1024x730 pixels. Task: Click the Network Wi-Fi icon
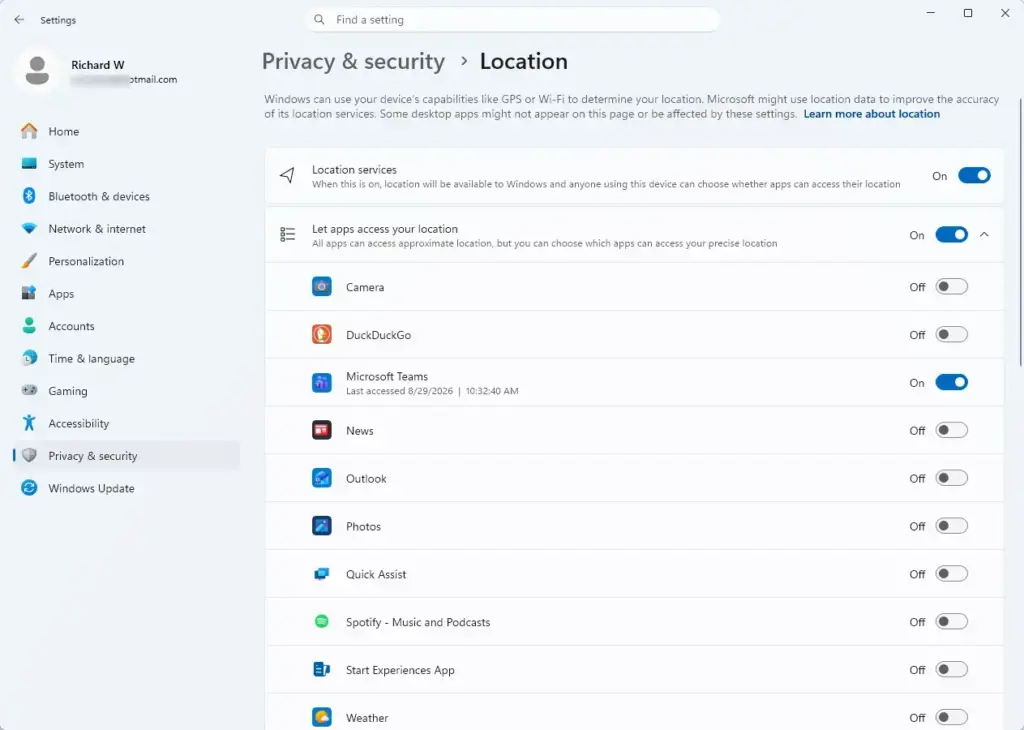click(x=29, y=229)
